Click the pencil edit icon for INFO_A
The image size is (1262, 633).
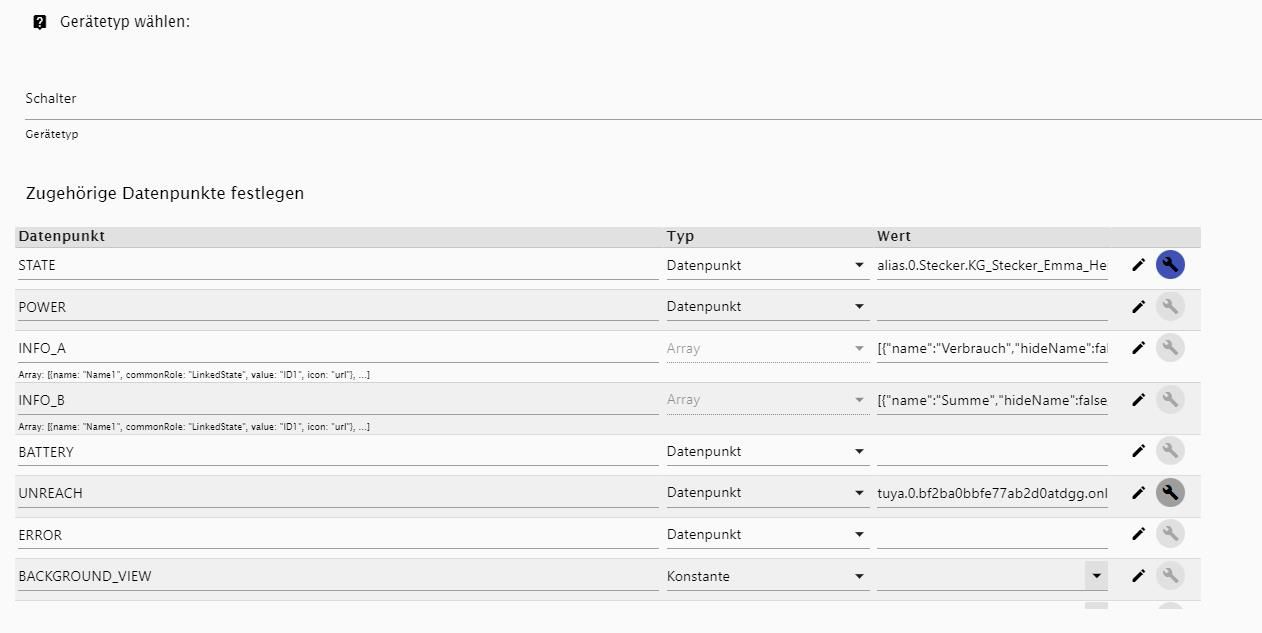click(x=1138, y=348)
